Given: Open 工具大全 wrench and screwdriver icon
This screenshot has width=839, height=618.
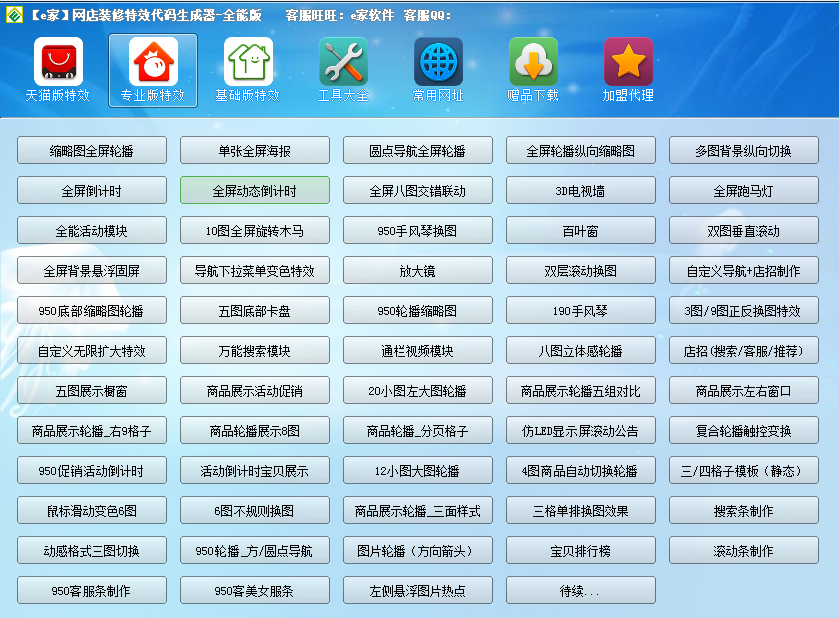Looking at the screenshot, I should click(343, 62).
